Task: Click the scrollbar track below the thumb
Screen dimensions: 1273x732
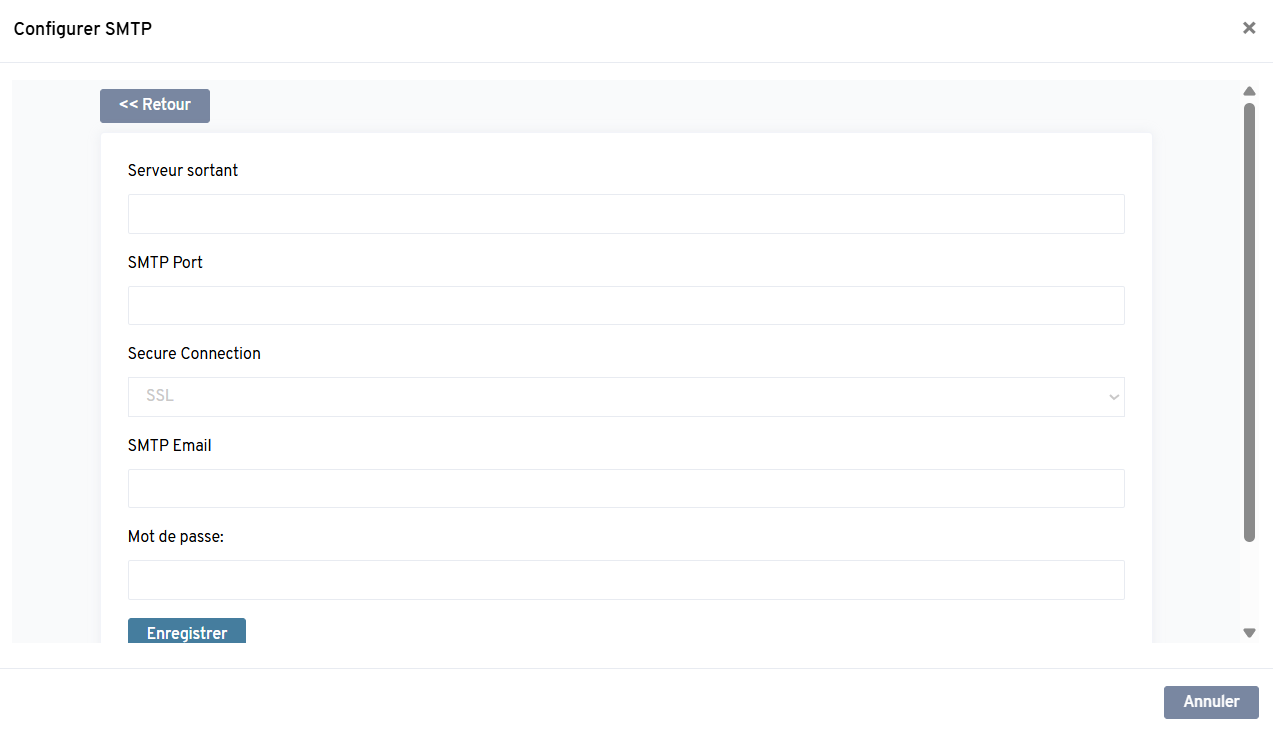Action: pos(1249,585)
